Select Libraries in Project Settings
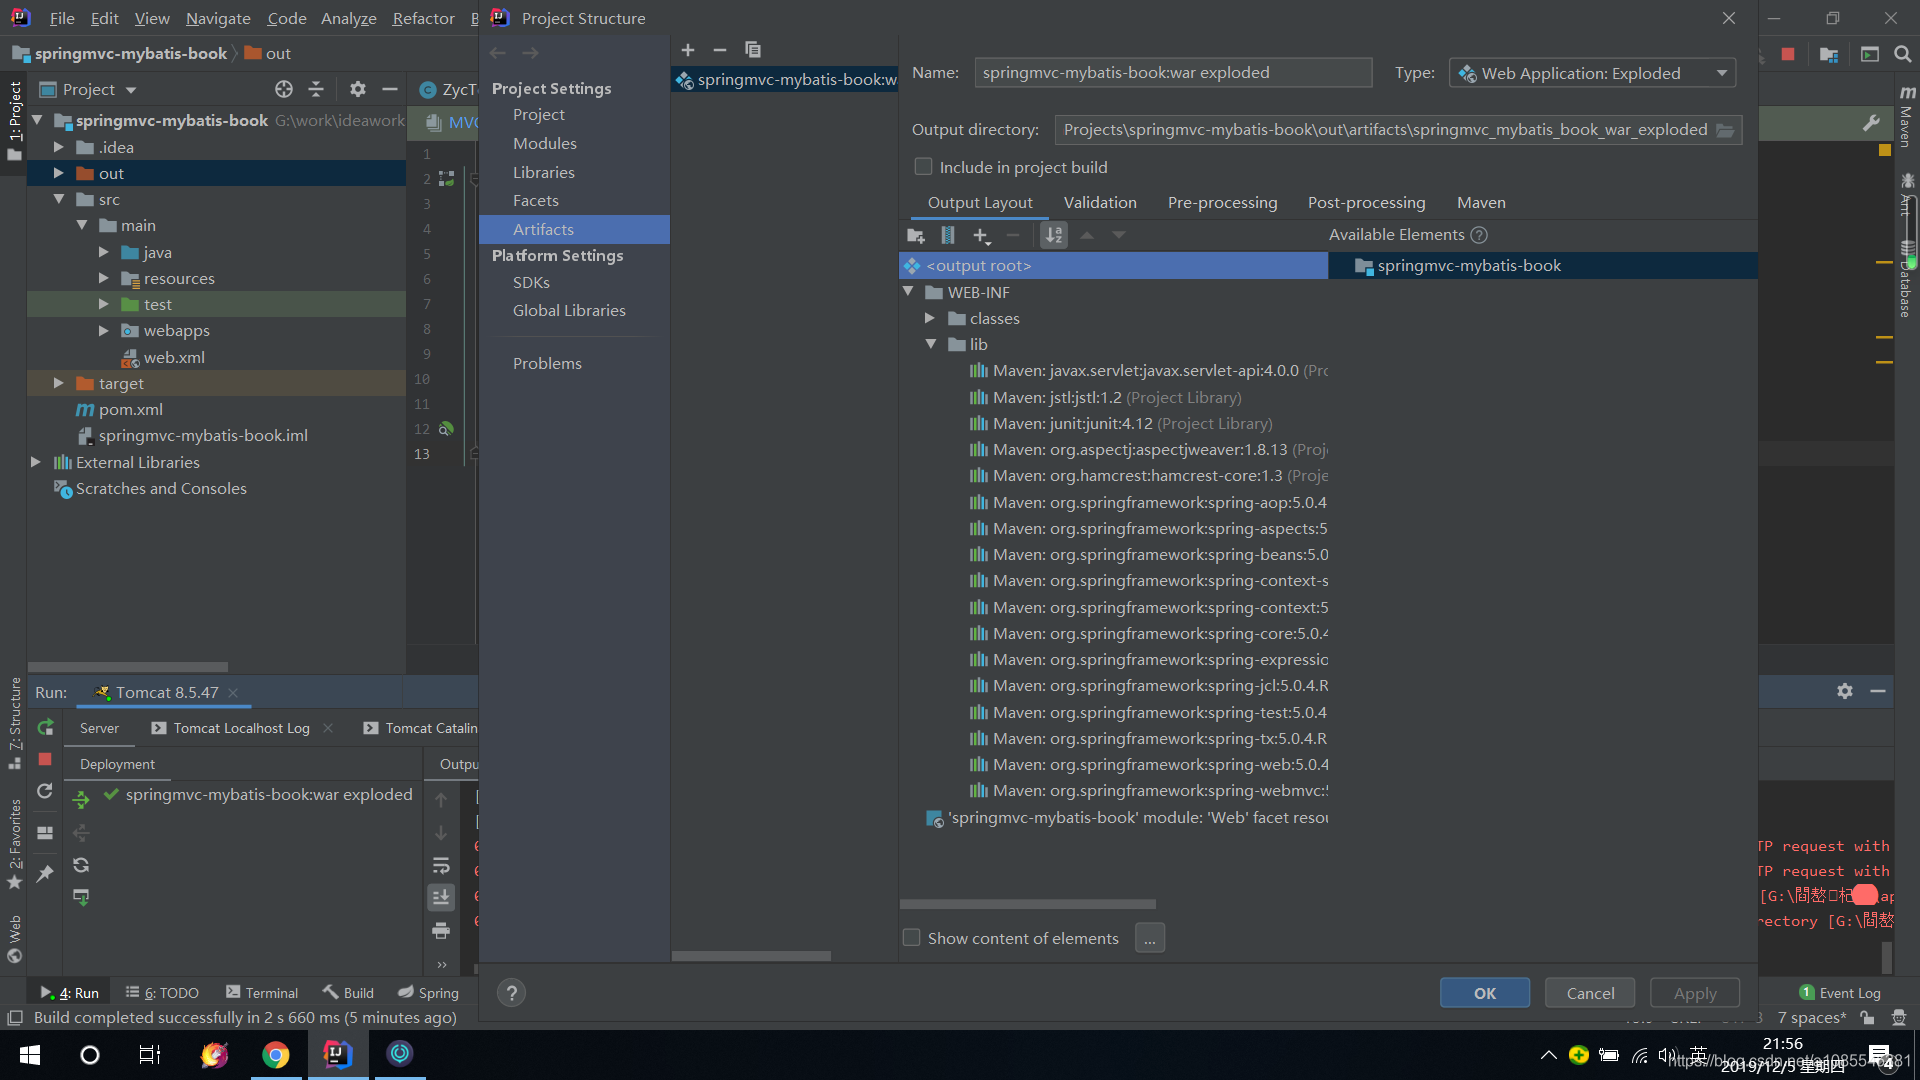 pos(544,172)
